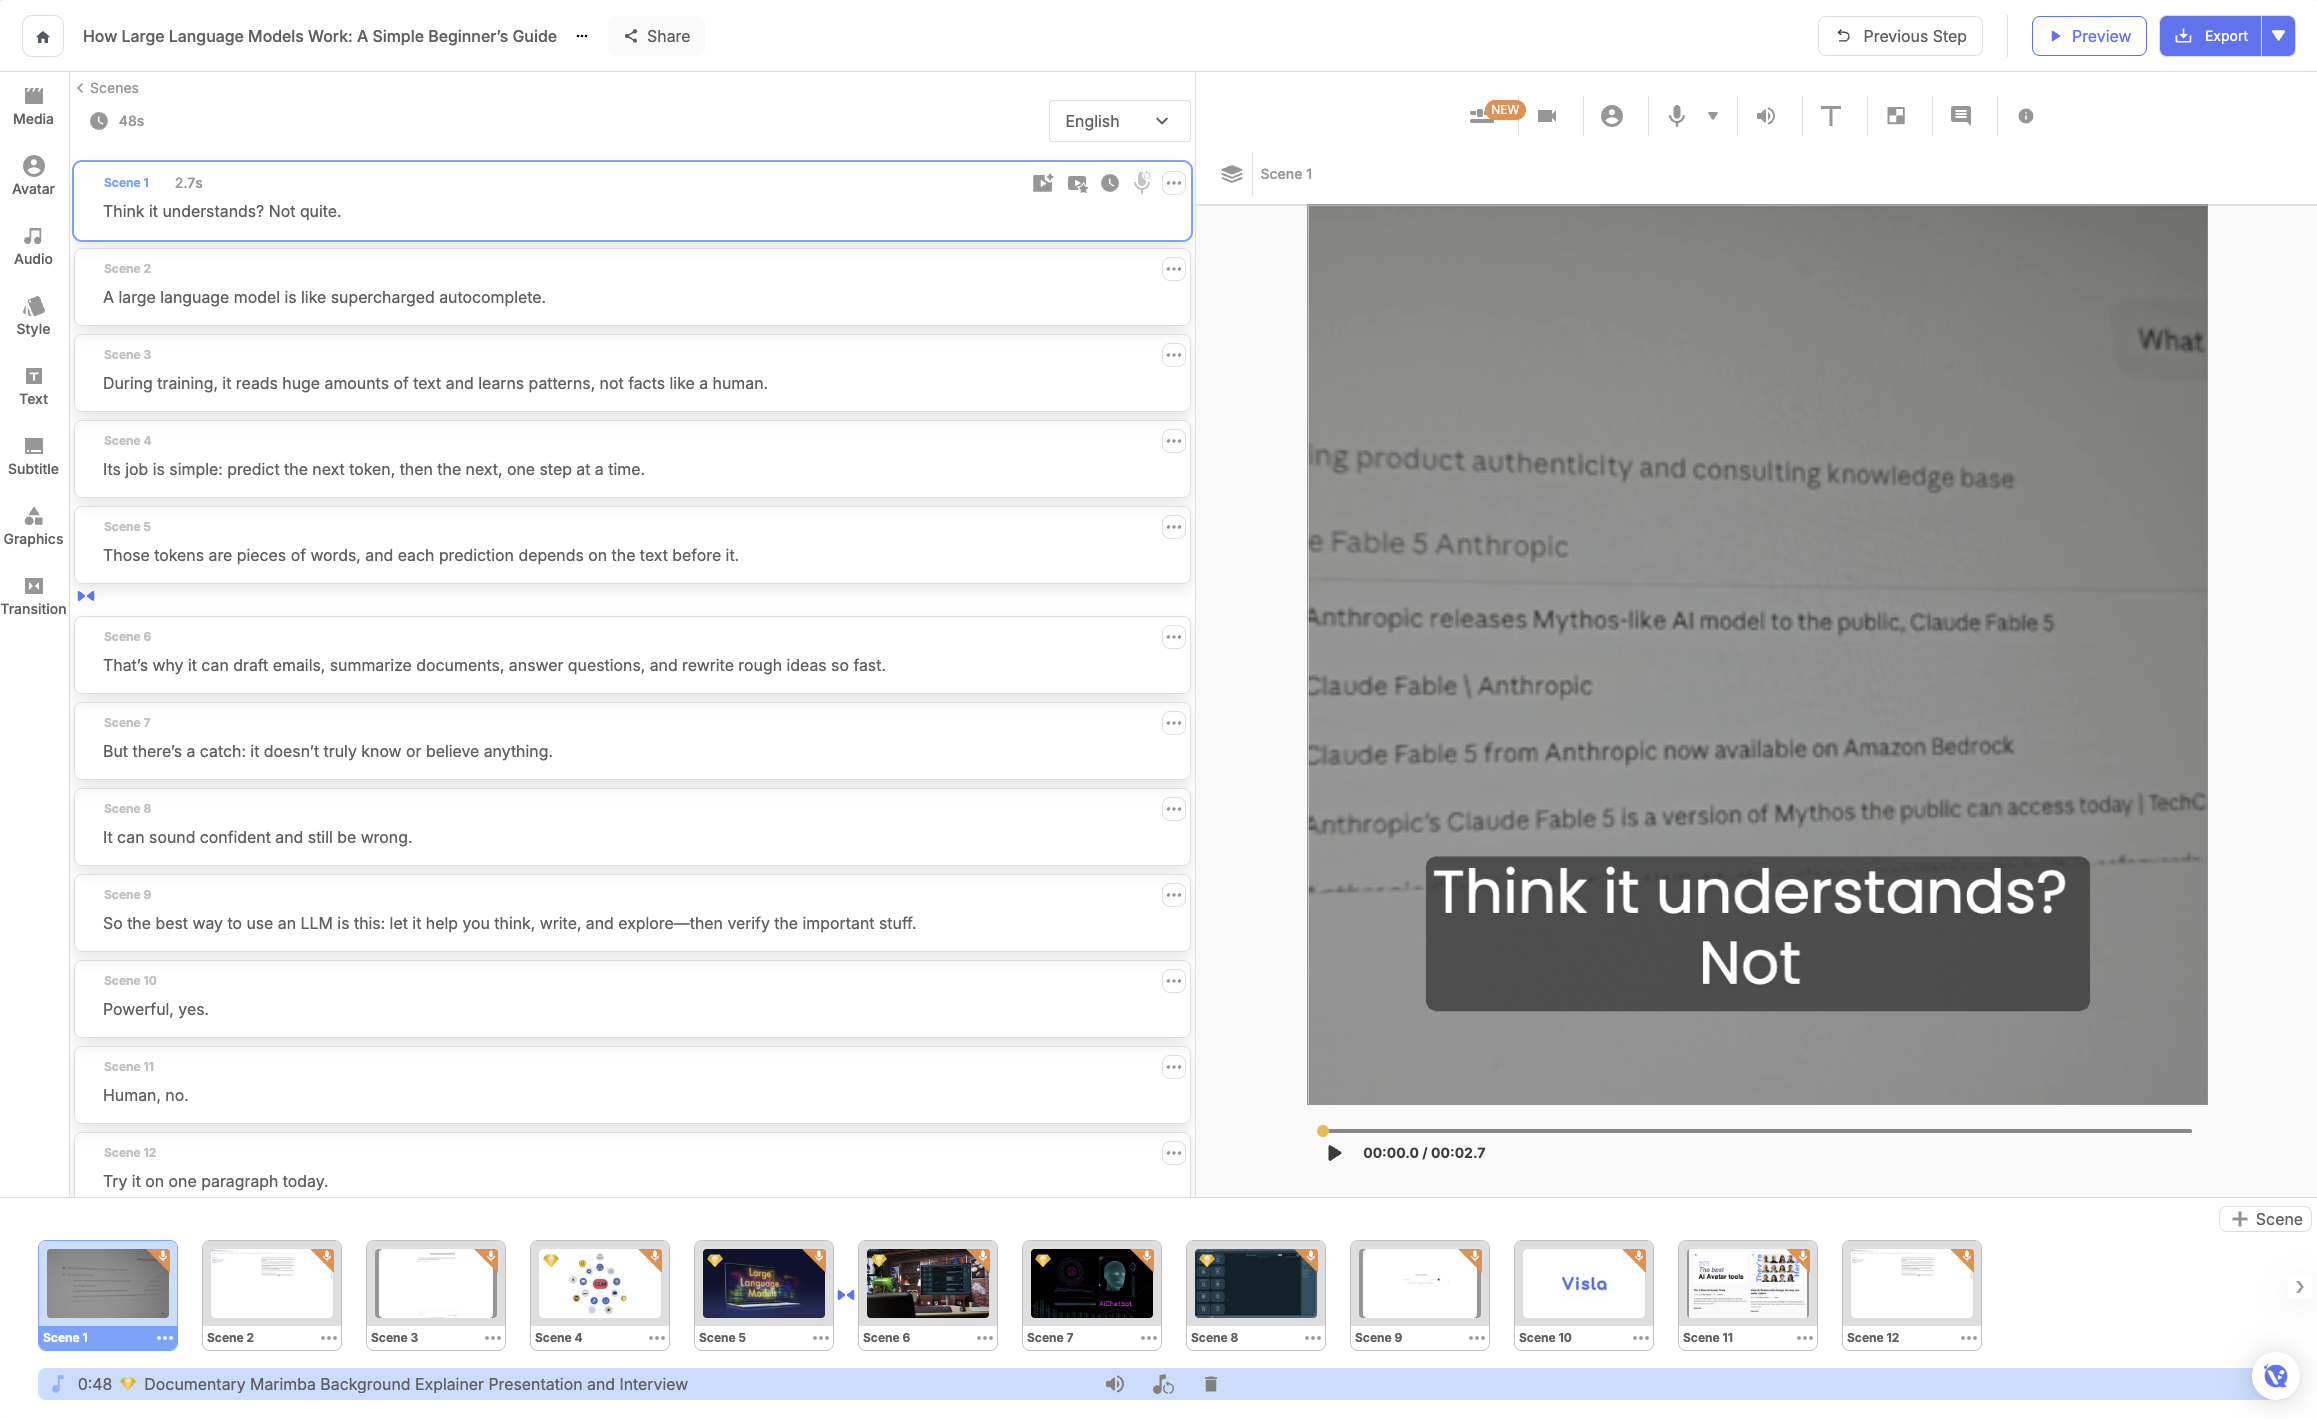The height and width of the screenshot is (1419, 2317).
Task: Play the scene preview
Action: pos(1334,1153)
